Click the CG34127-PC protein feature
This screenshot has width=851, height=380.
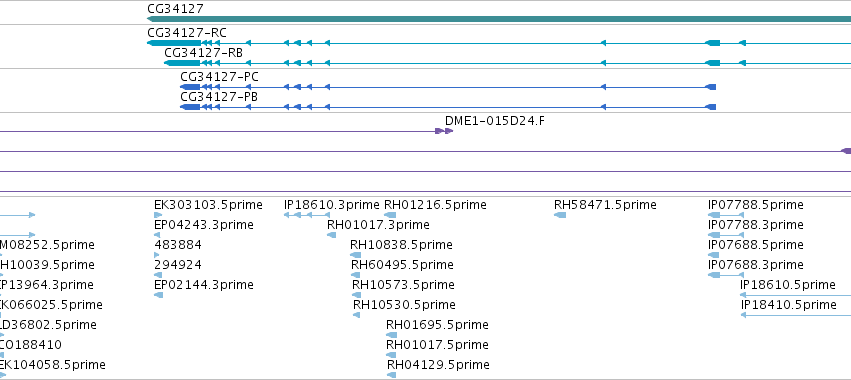point(448,87)
